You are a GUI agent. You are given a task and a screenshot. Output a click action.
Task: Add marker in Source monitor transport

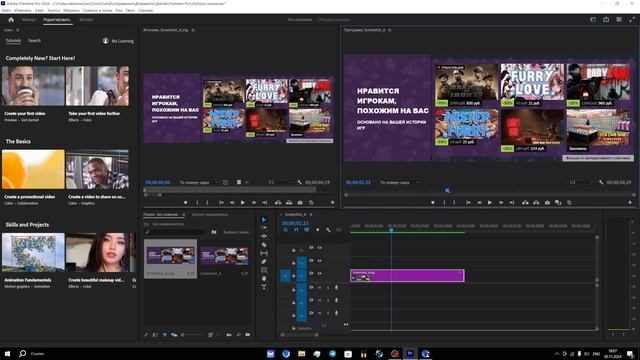[185, 202]
